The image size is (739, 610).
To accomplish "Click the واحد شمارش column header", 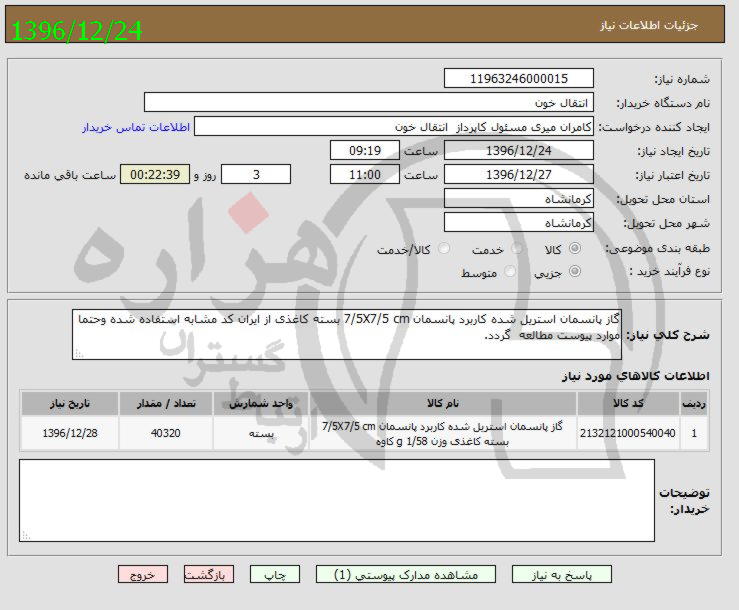I will (x=261, y=404).
